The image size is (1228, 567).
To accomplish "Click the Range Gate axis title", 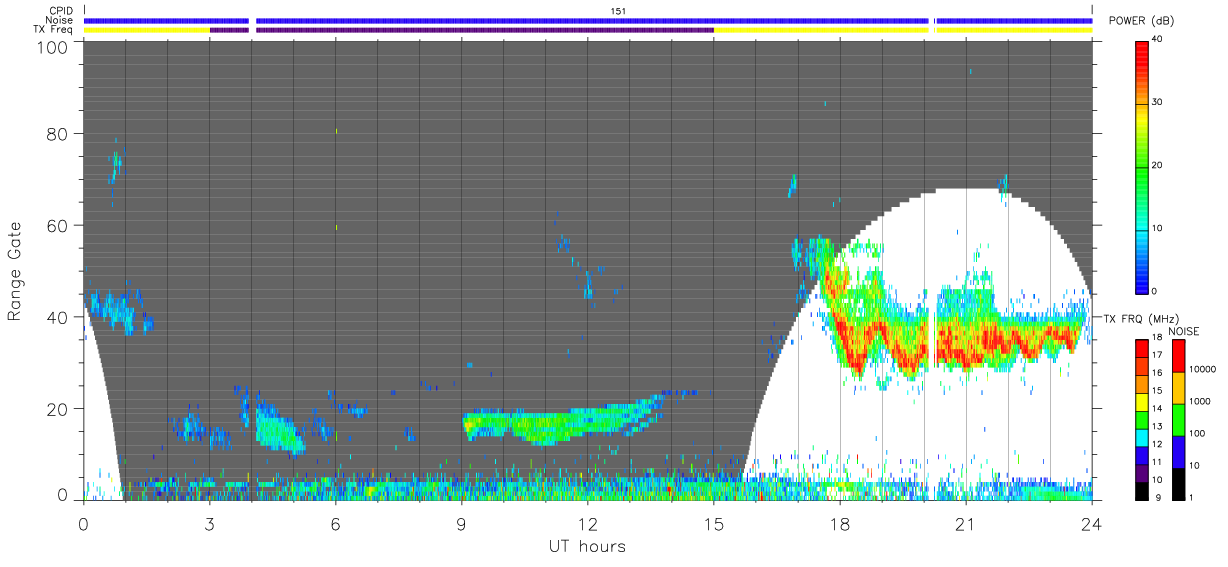I will pyautogui.click(x=15, y=271).
